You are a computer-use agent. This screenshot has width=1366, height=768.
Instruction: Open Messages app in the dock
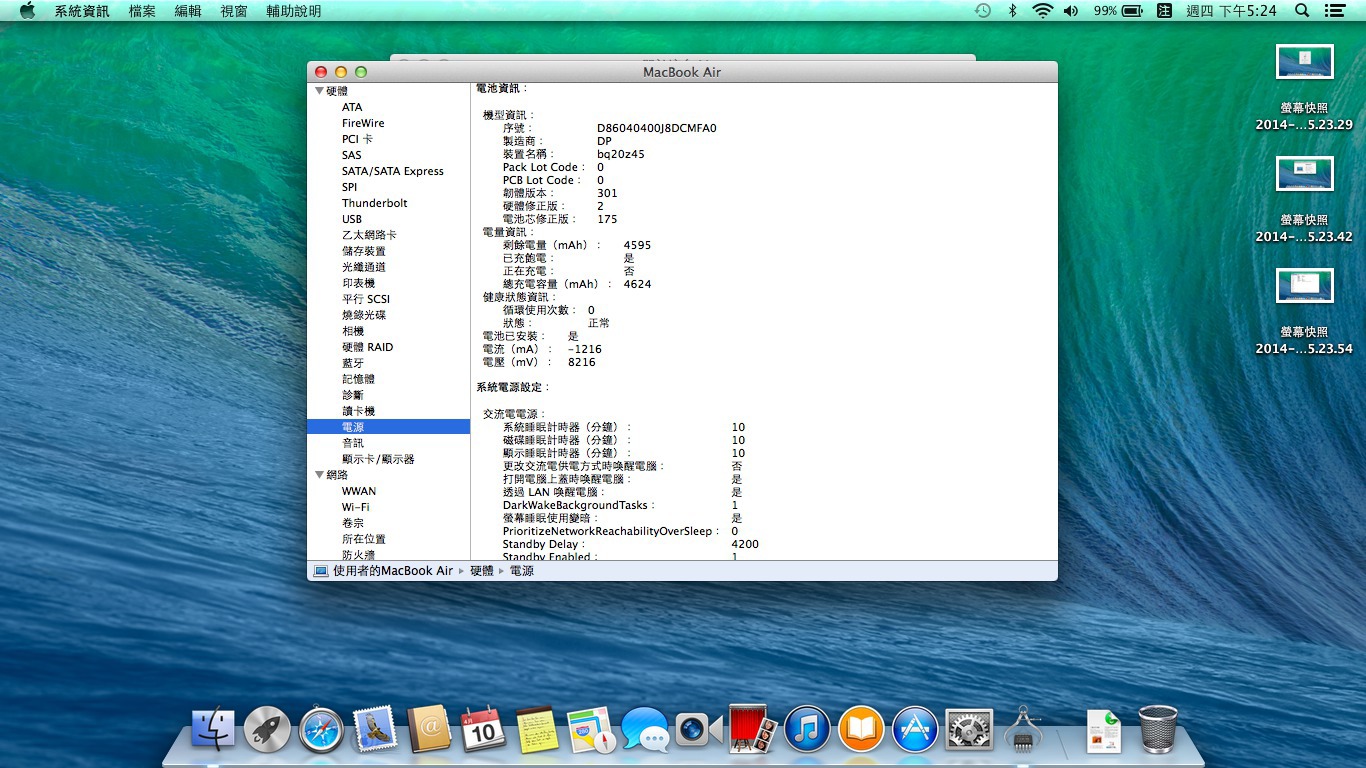[645, 731]
